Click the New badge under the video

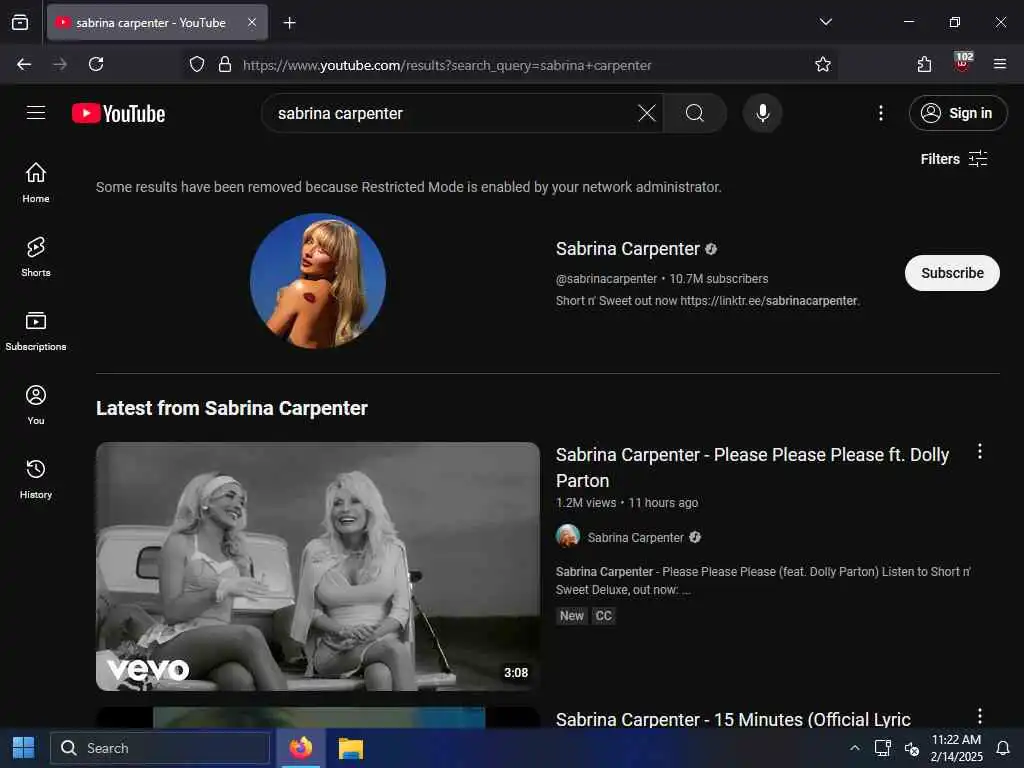pyautogui.click(x=571, y=616)
